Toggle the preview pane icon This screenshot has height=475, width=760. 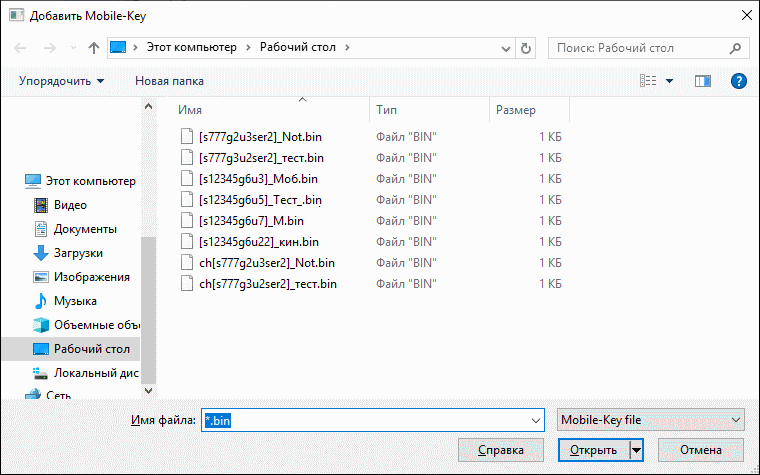702,80
